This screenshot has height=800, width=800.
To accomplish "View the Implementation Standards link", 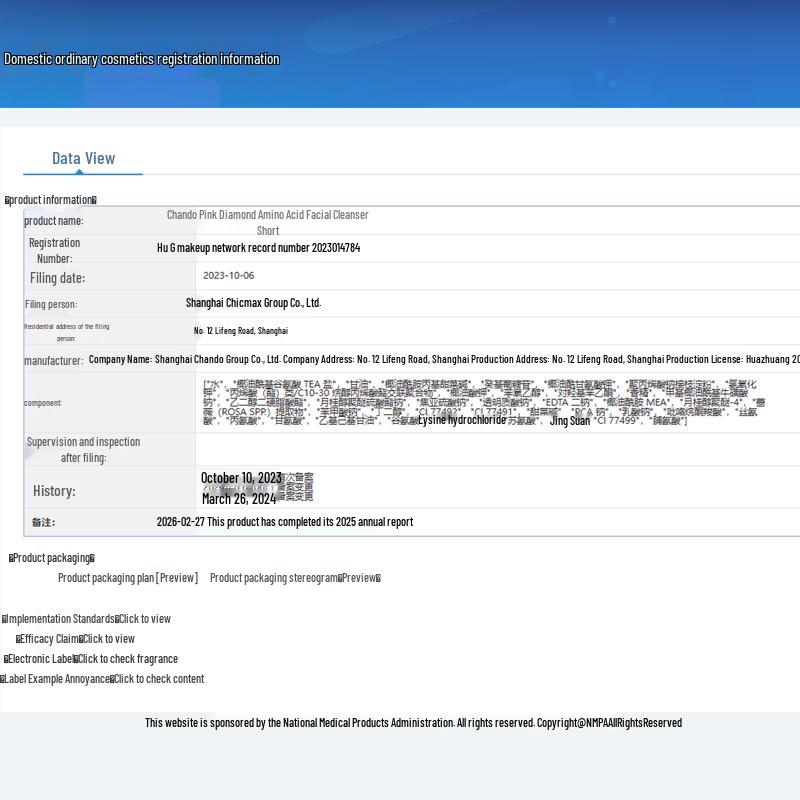I will [x=86, y=618].
